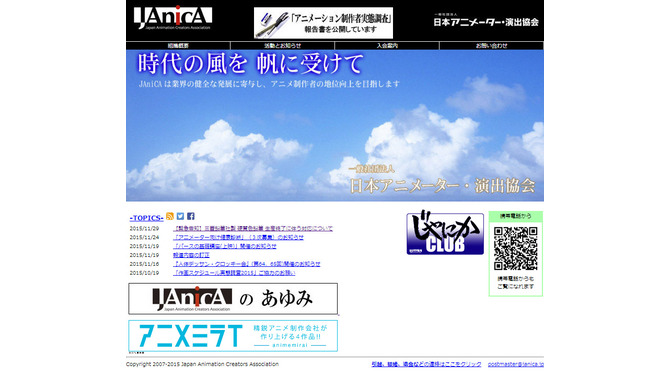Open the 2015/11/19 パース topic link
The height and width of the screenshot is (377, 670).
click(x=225, y=246)
